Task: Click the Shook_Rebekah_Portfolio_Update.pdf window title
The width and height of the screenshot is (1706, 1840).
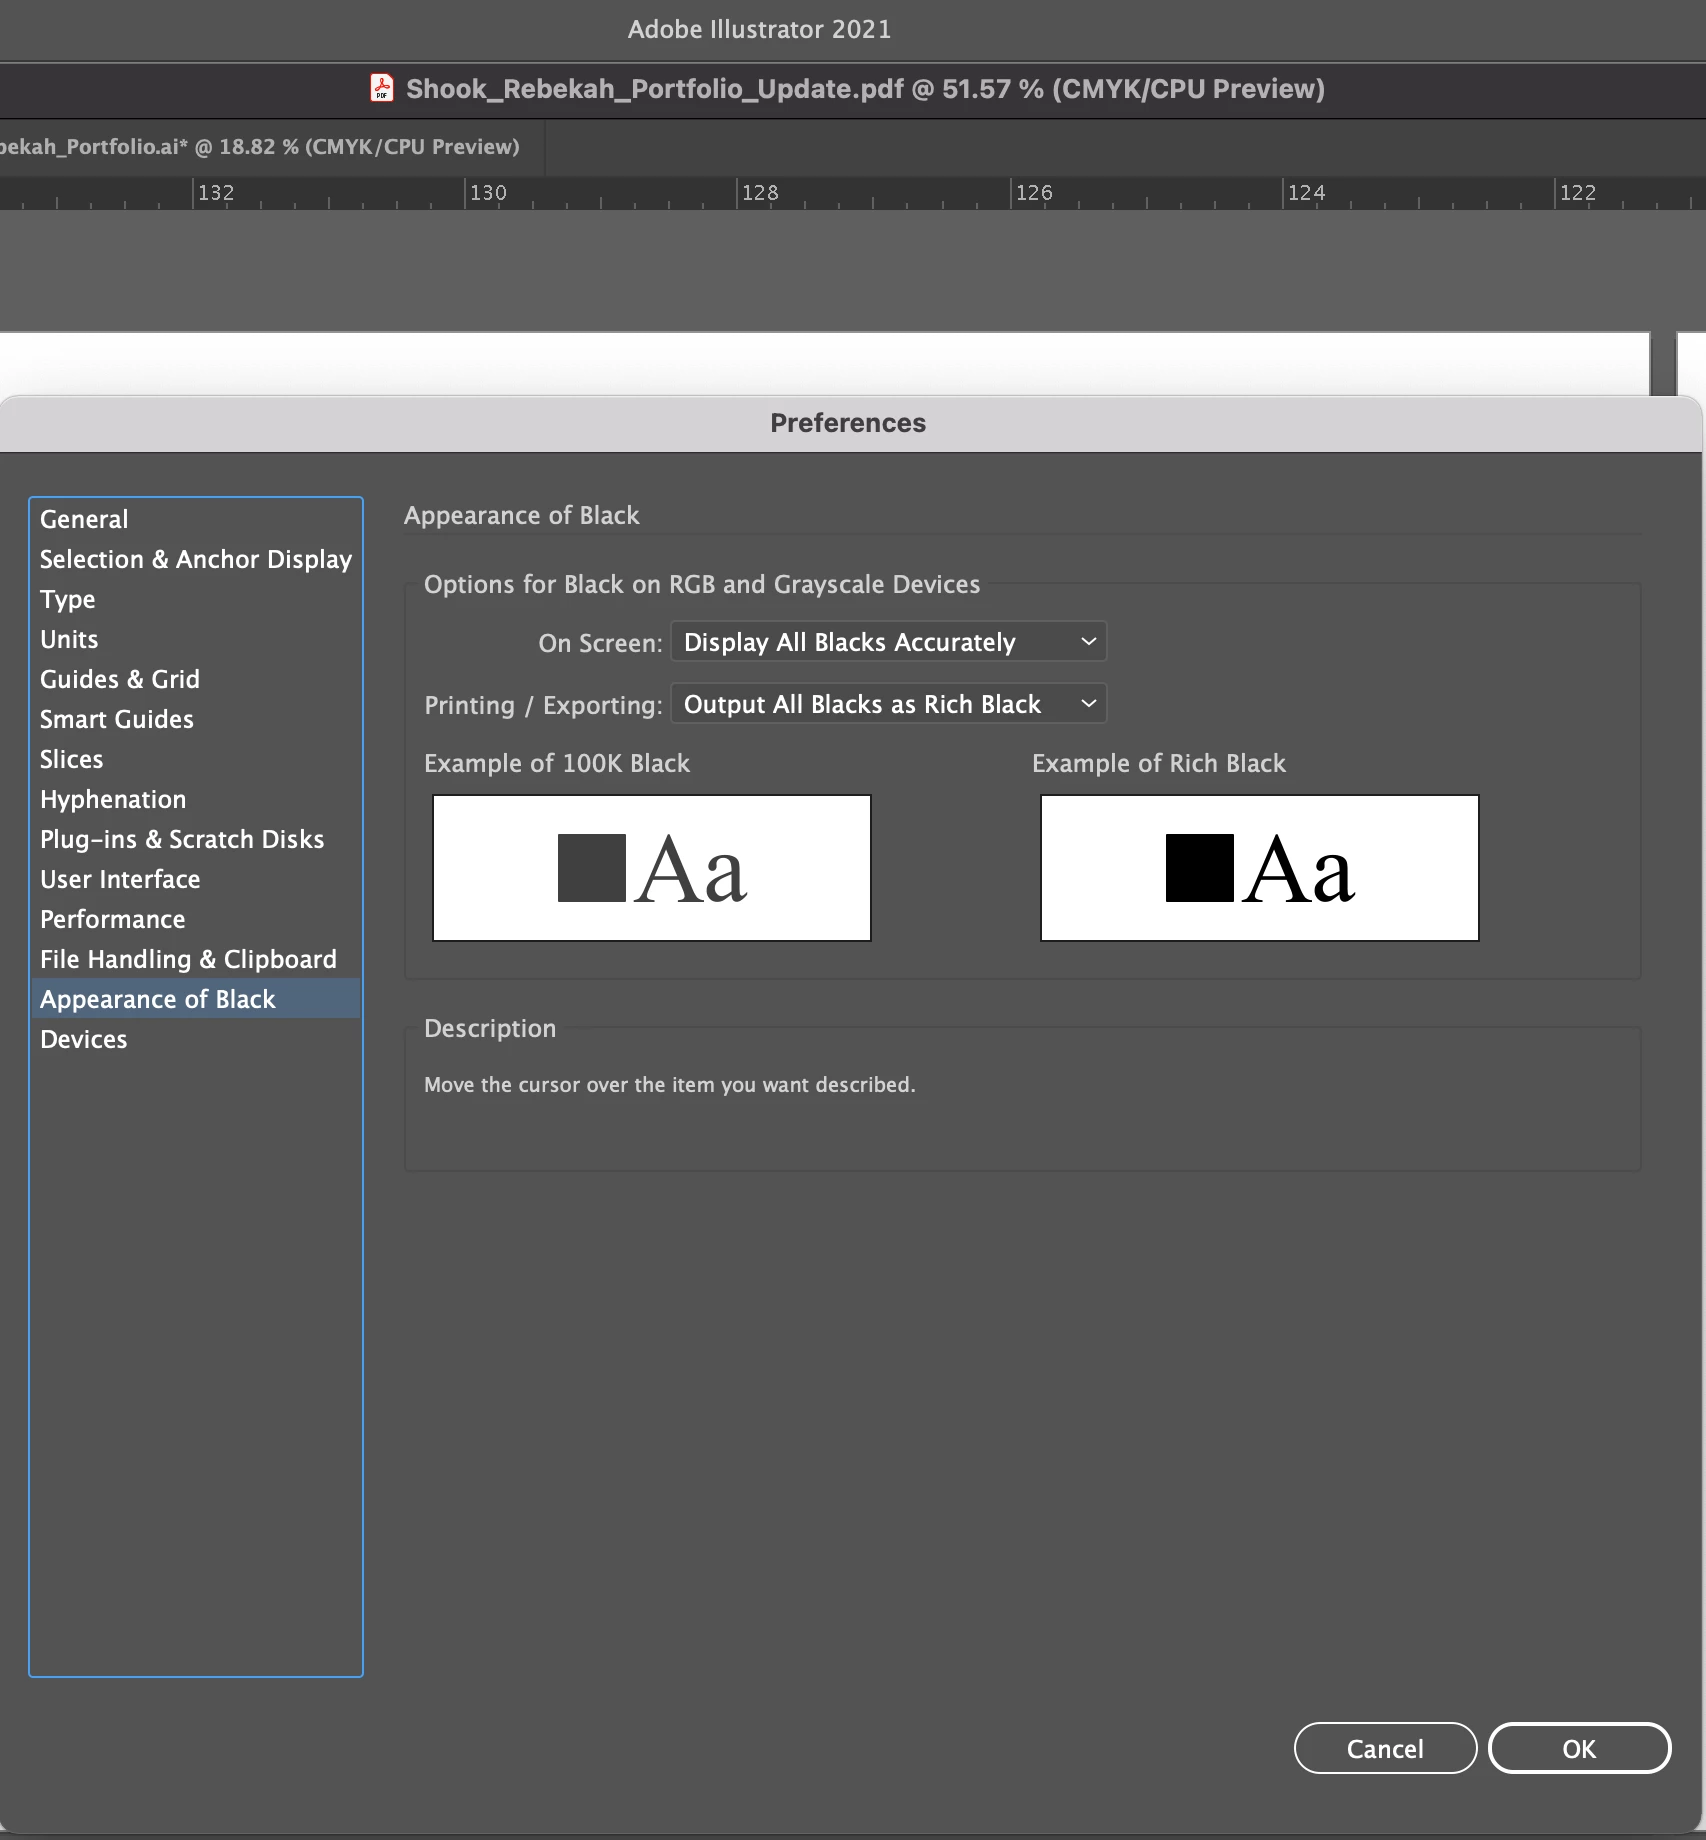Action: tap(865, 89)
